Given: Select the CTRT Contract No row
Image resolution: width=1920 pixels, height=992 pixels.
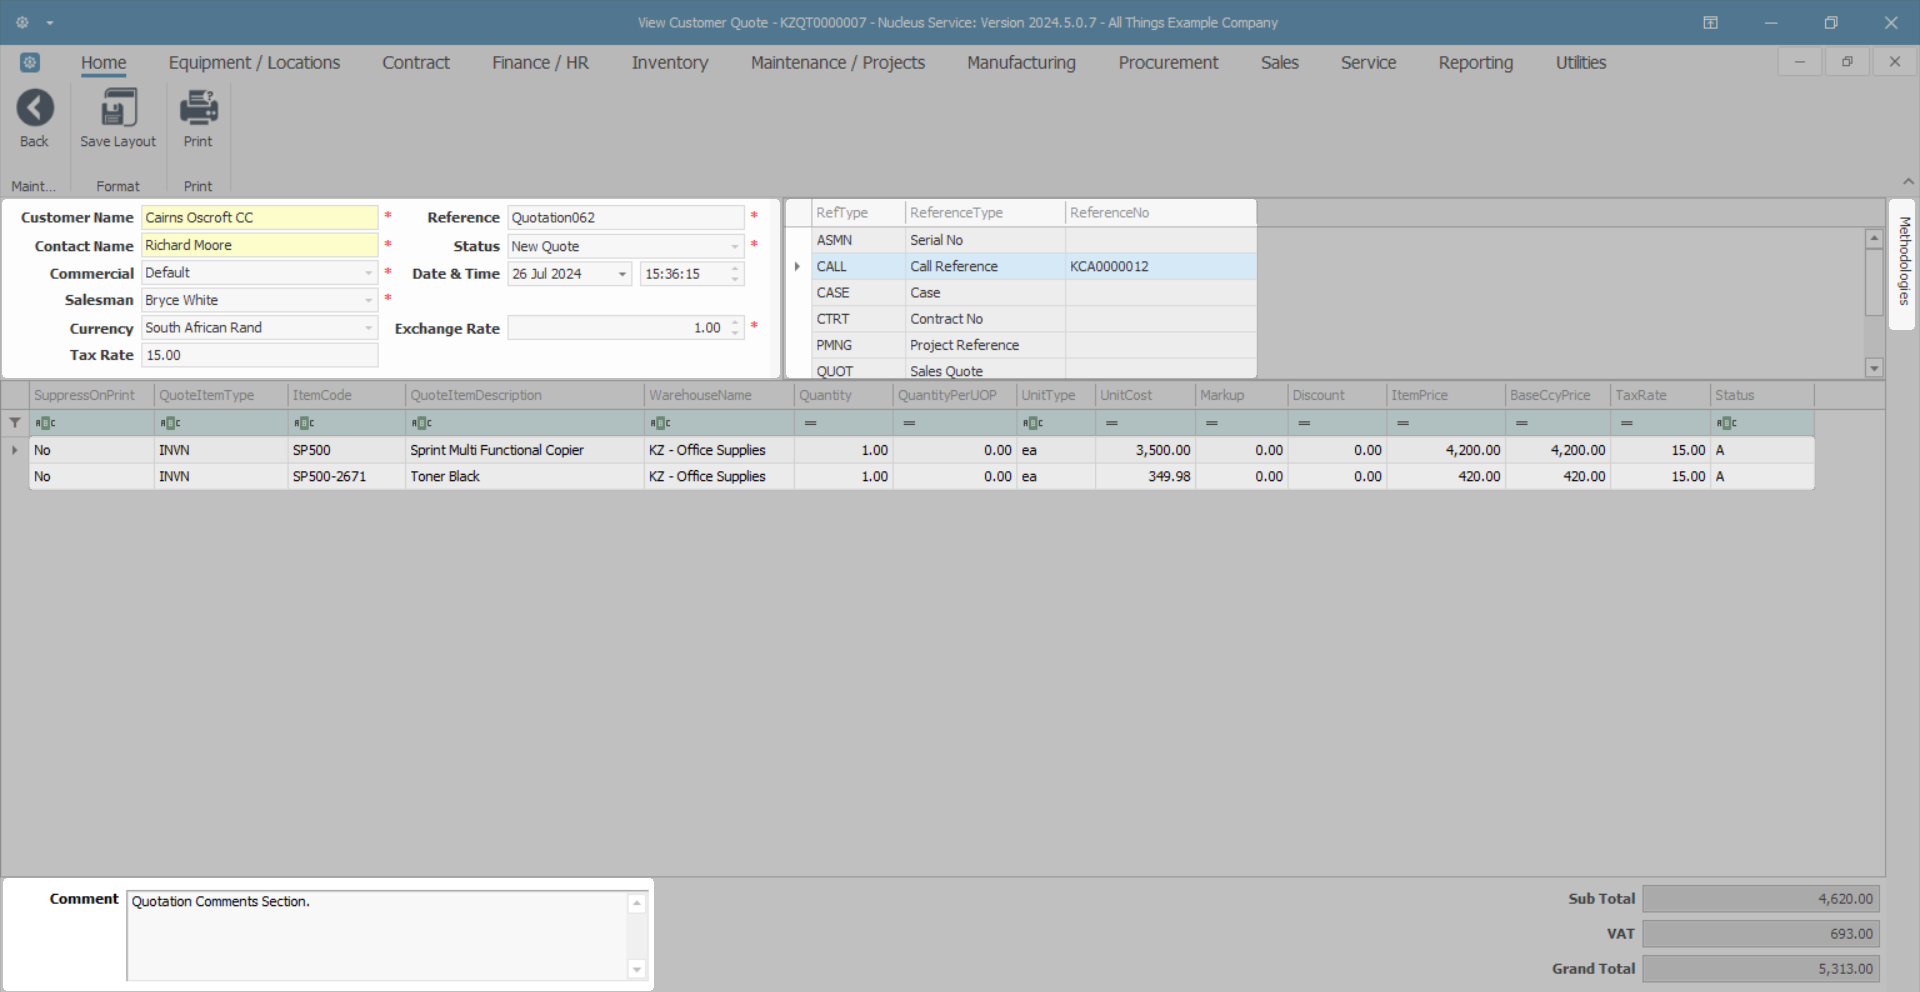Looking at the screenshot, I should tap(1033, 319).
